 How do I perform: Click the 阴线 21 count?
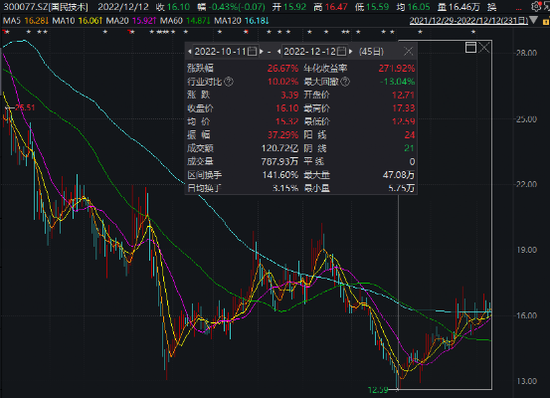point(409,148)
